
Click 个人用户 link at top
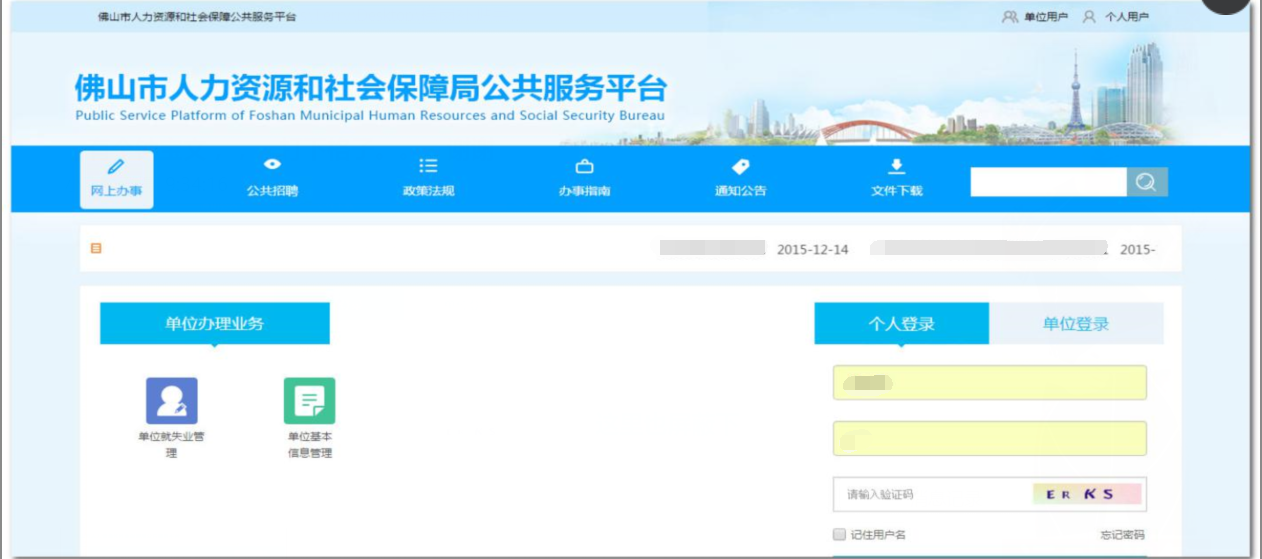point(1117,17)
